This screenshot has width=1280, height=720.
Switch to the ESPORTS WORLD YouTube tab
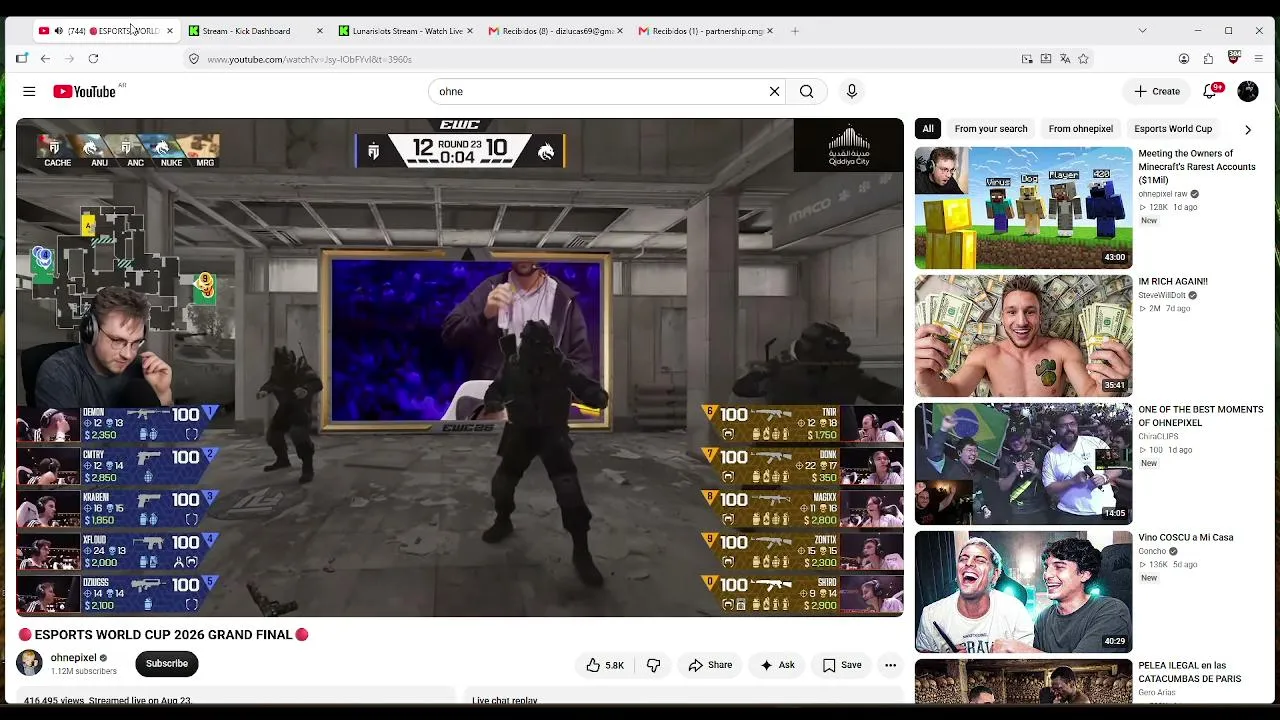105,31
